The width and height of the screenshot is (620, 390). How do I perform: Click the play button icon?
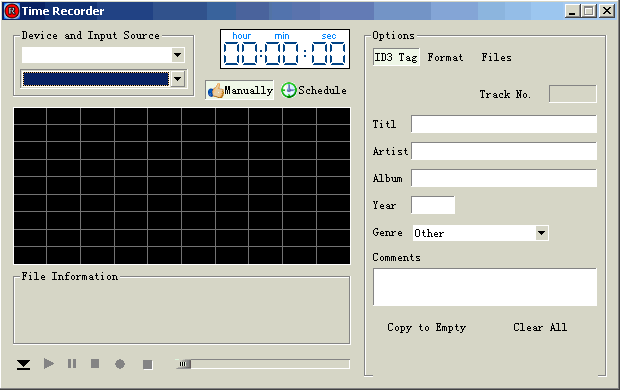(x=49, y=363)
